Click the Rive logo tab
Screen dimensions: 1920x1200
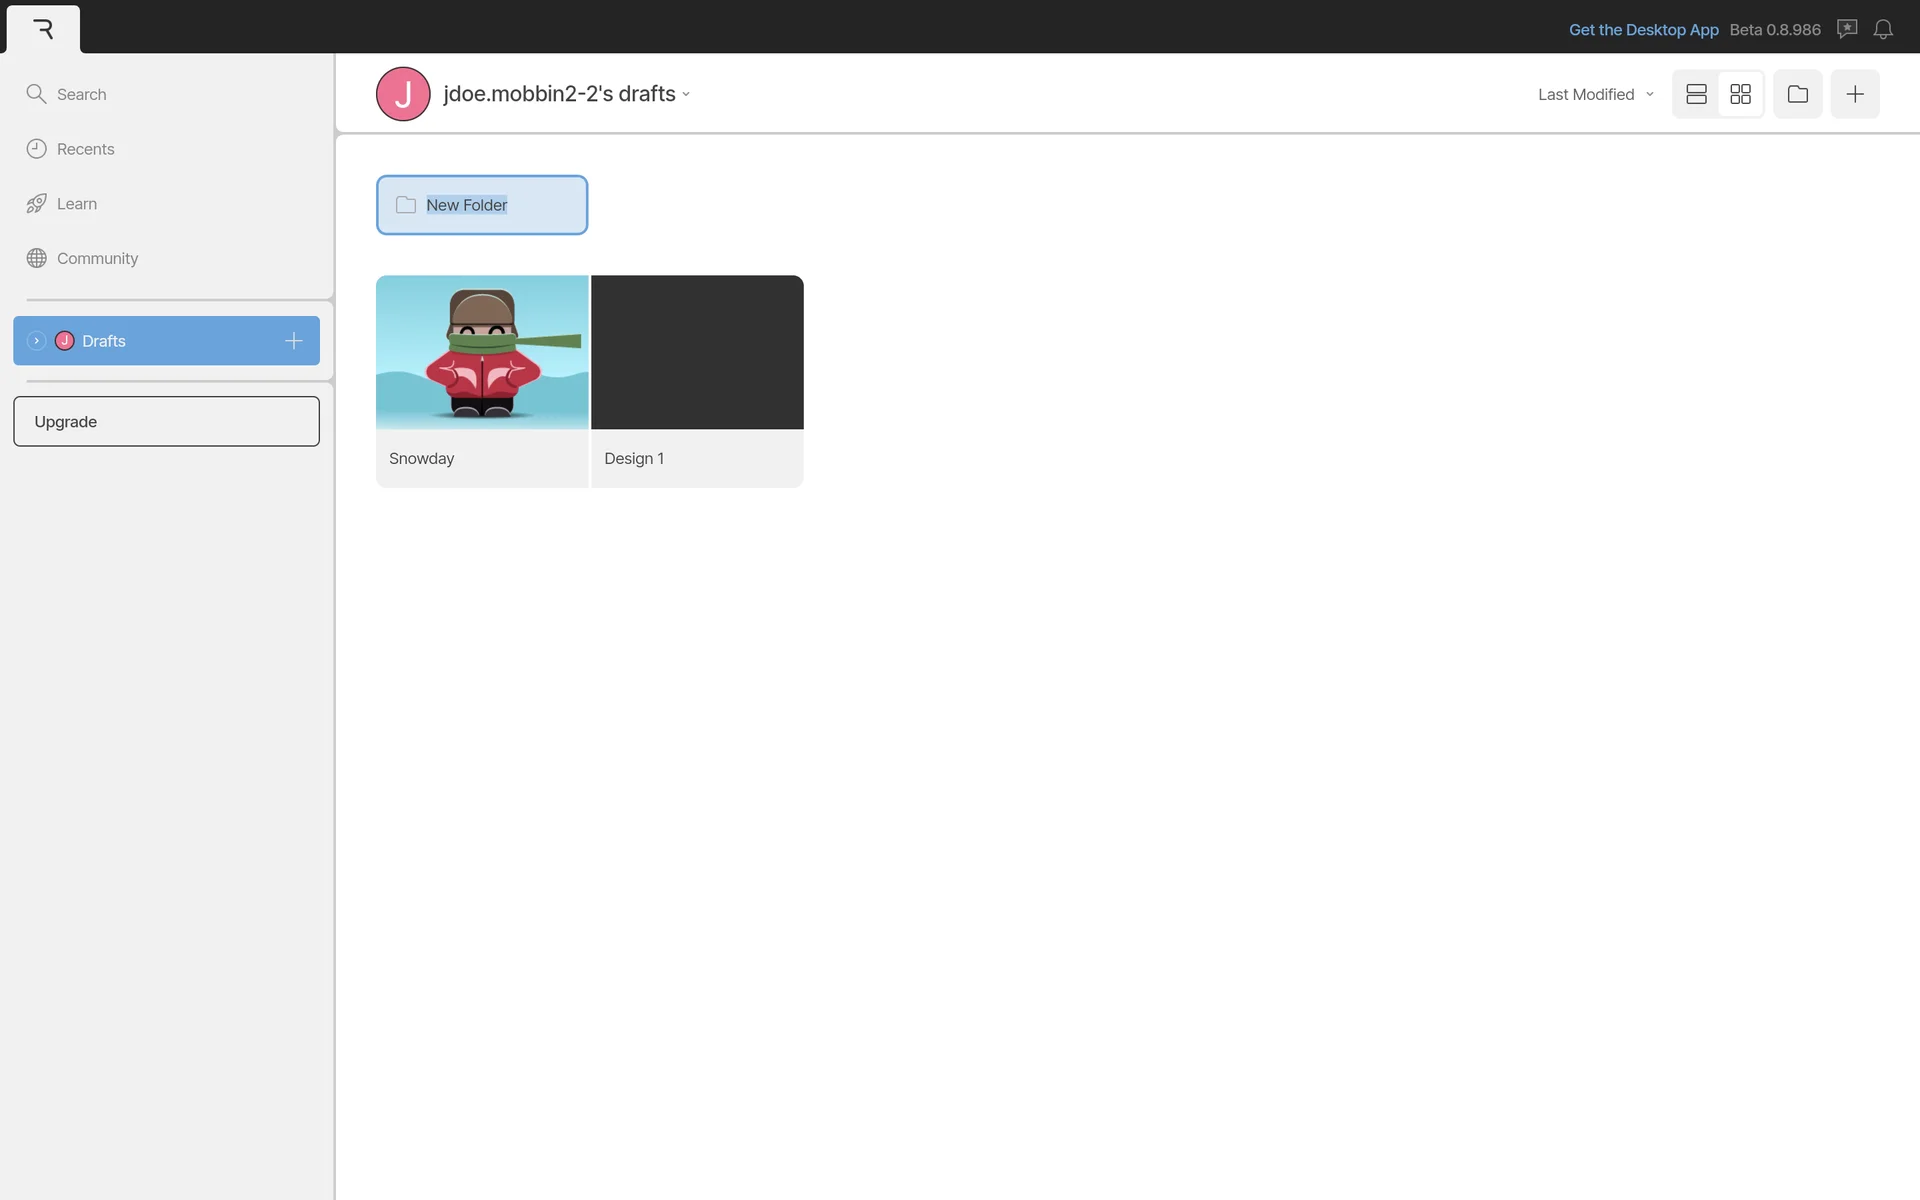43,29
